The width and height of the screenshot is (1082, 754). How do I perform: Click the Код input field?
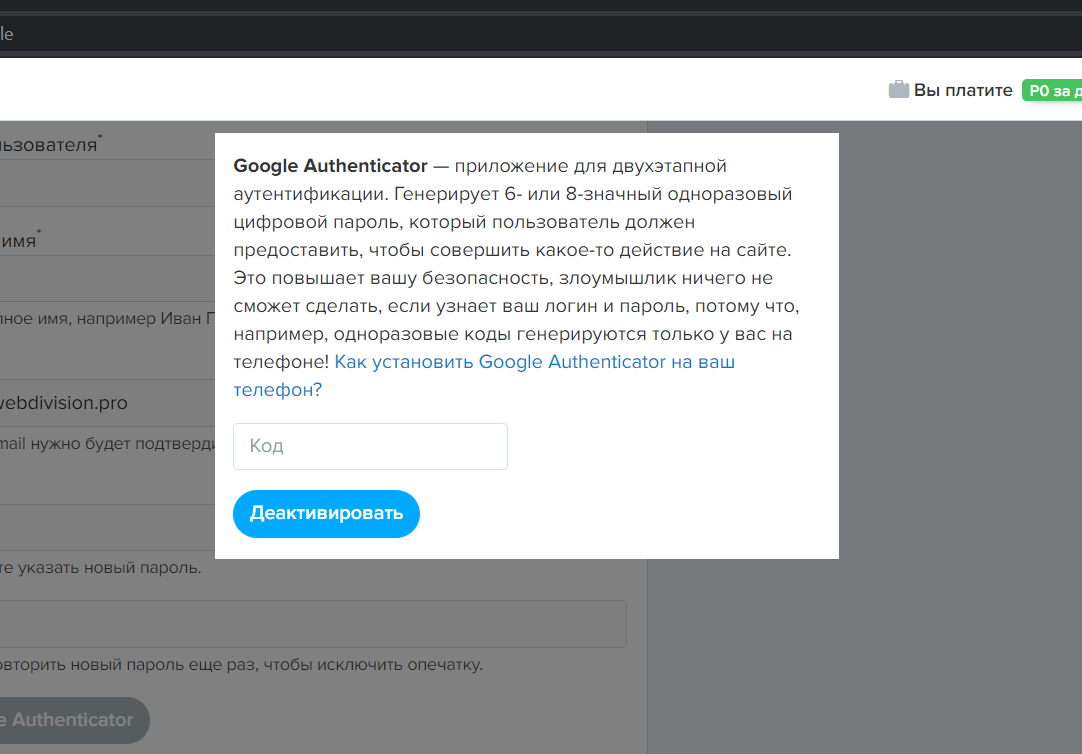[370, 446]
